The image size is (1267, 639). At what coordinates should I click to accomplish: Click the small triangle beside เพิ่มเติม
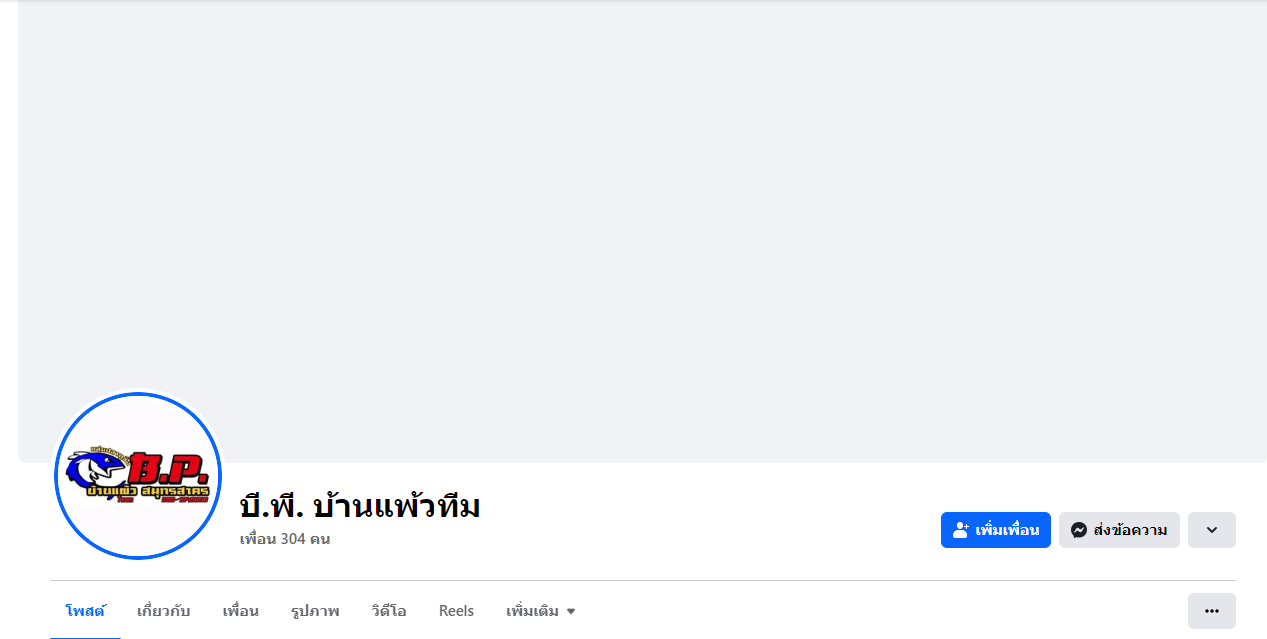tap(571, 611)
